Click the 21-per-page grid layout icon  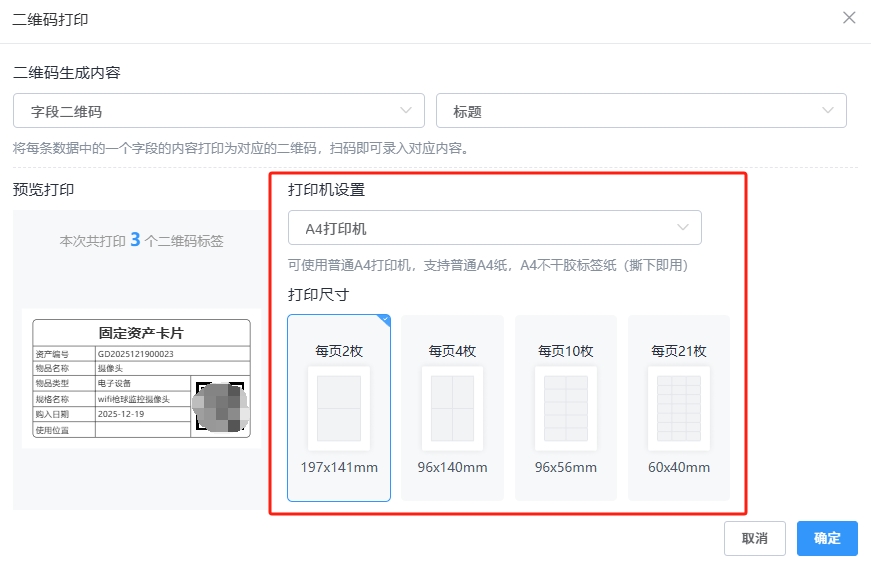click(x=678, y=408)
